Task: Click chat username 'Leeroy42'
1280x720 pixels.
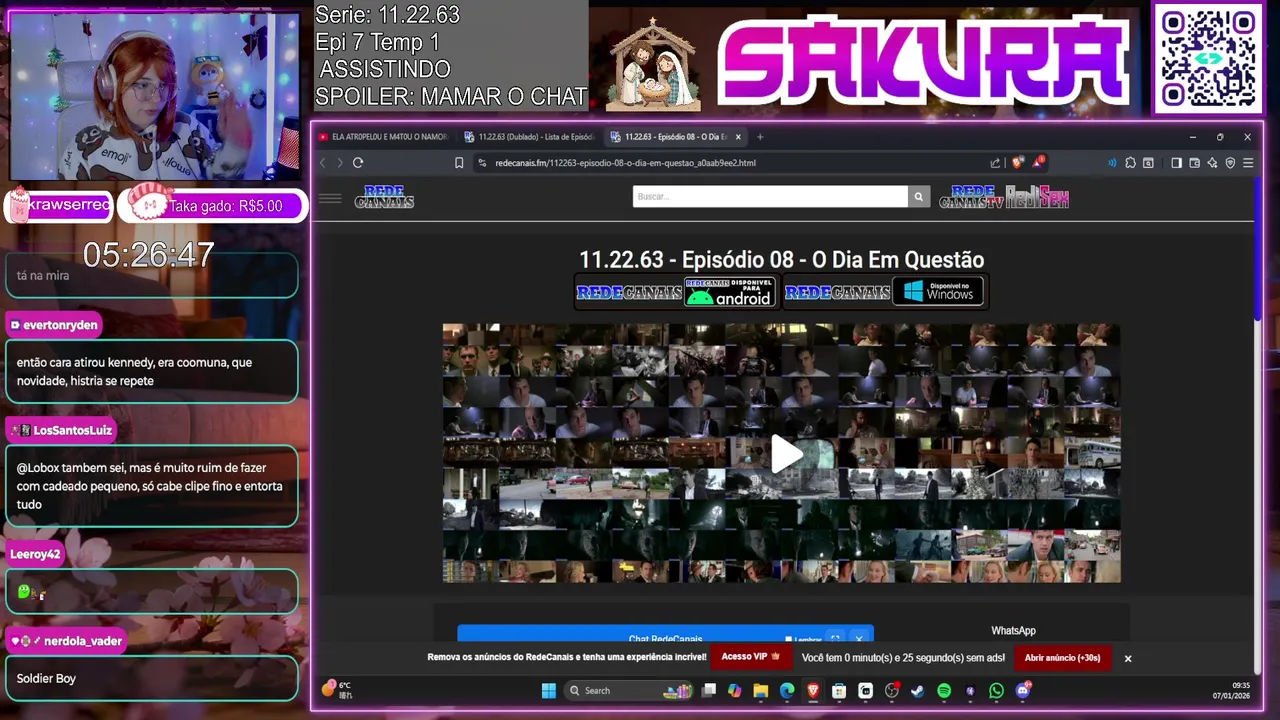Action: (x=35, y=554)
